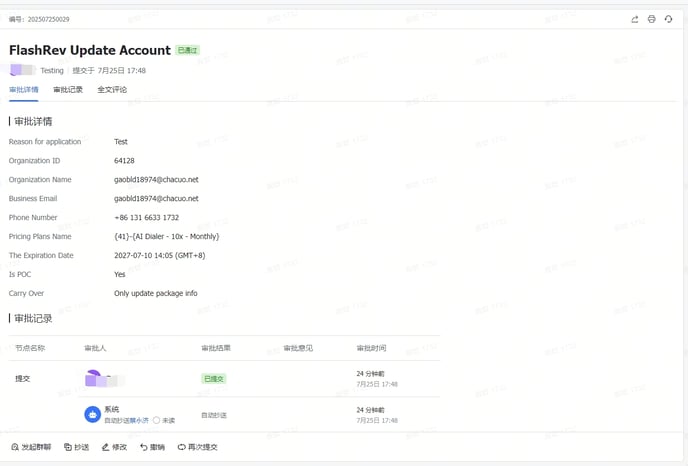Click the Is POC value Yes
Image resolution: width=688 pixels, height=466 pixels.
pyautogui.click(x=120, y=274)
